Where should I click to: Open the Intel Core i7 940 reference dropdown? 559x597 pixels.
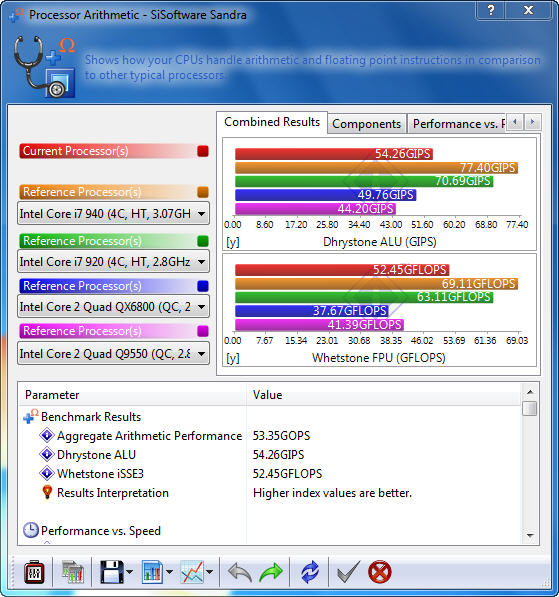coord(113,214)
